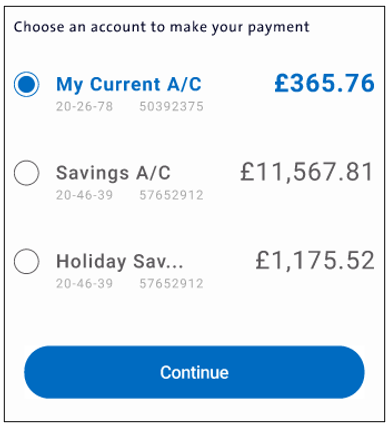This screenshot has width=390, height=427.
Task: Select the My Current A/C radio button
Action: (x=26, y=84)
